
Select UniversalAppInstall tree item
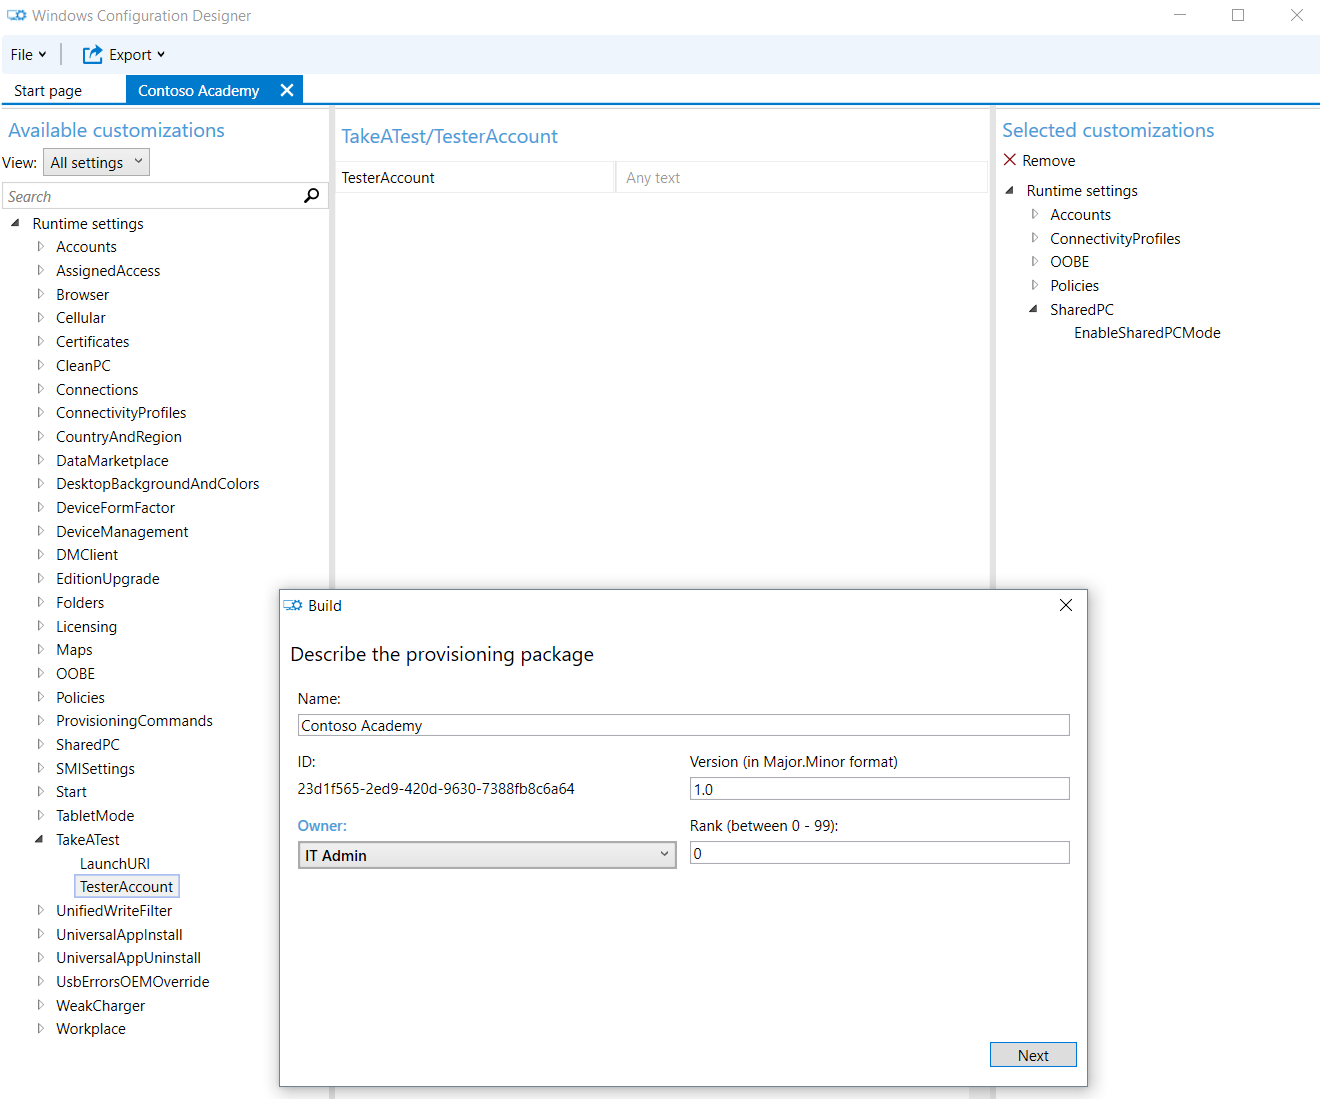[119, 935]
